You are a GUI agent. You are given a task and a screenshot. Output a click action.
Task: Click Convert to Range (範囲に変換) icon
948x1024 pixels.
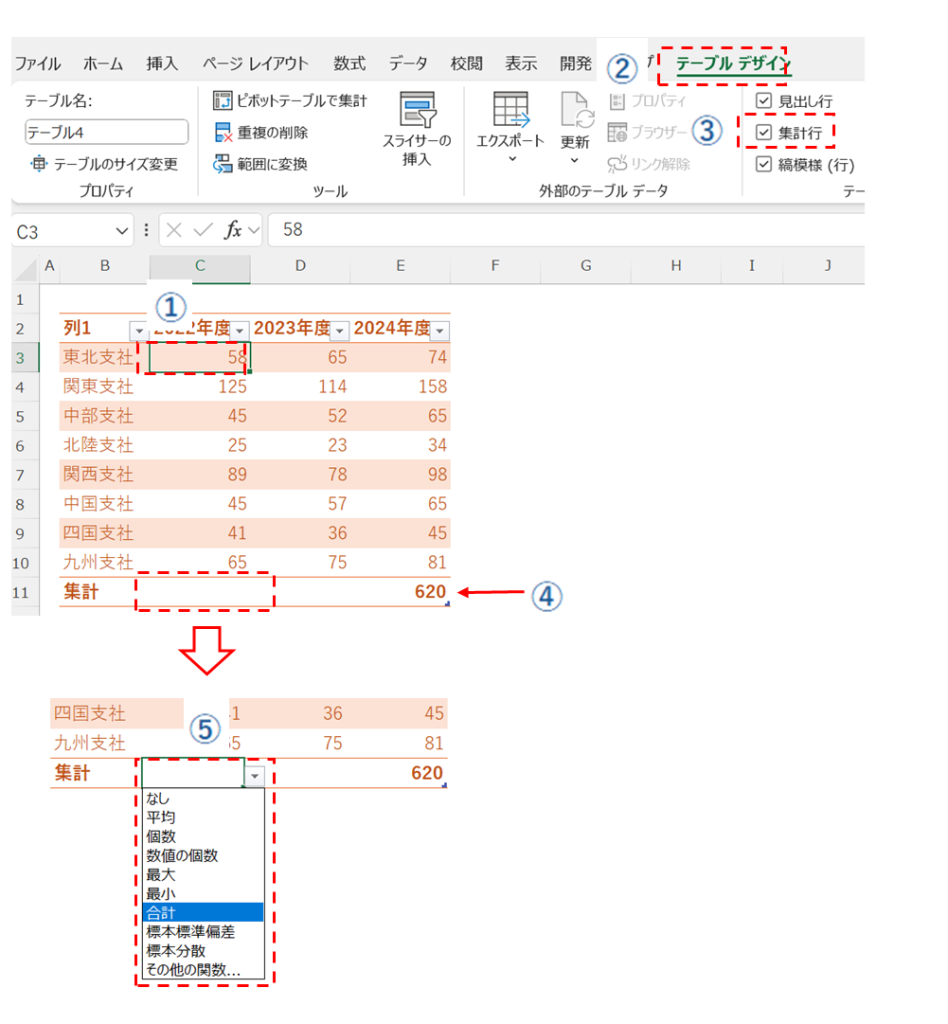pyautogui.click(x=223, y=164)
